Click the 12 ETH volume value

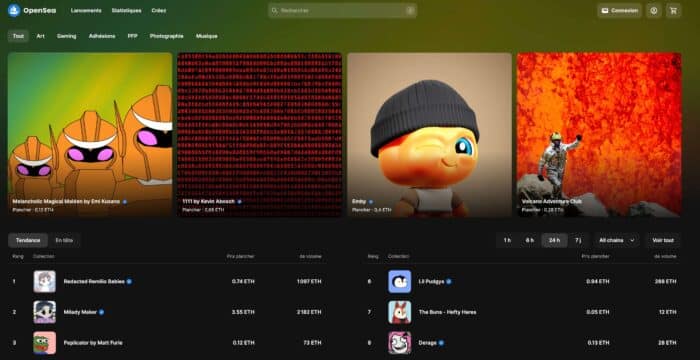(x=668, y=312)
